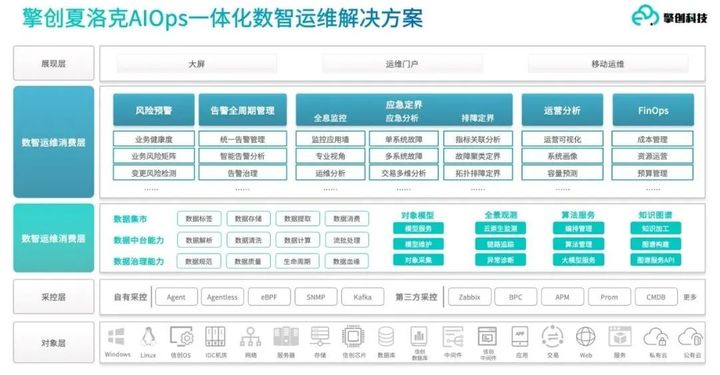Click the 告警治理 box
The image size is (720, 375).
[x=242, y=173]
